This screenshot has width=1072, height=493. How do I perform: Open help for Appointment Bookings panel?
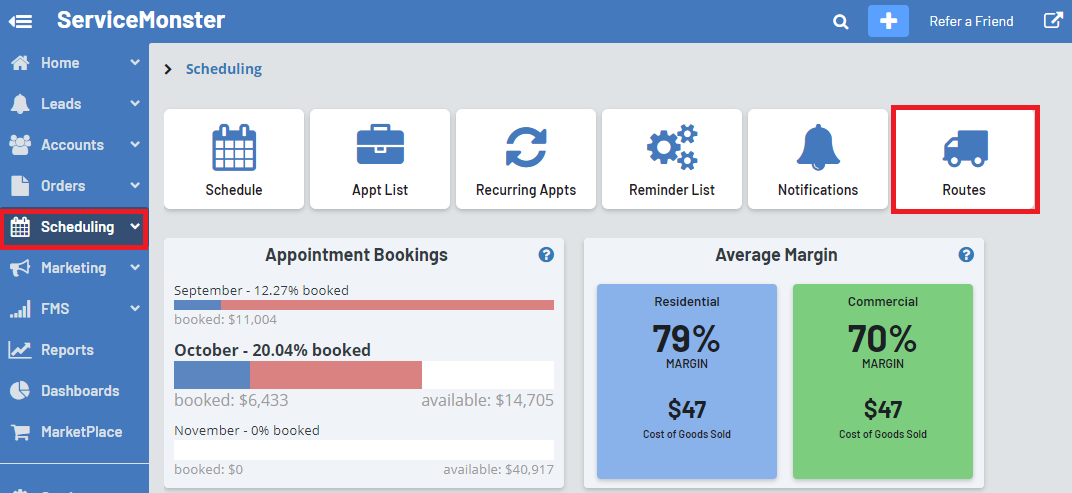546,255
